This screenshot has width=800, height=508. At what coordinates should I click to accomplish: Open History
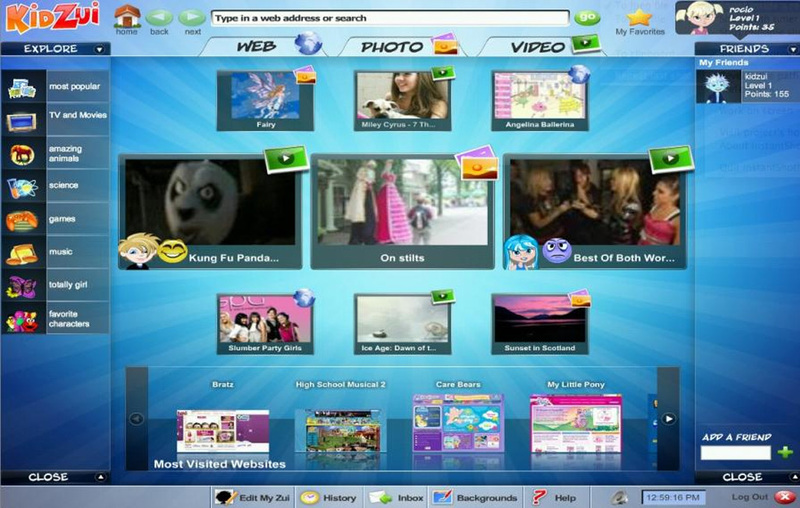(328, 497)
